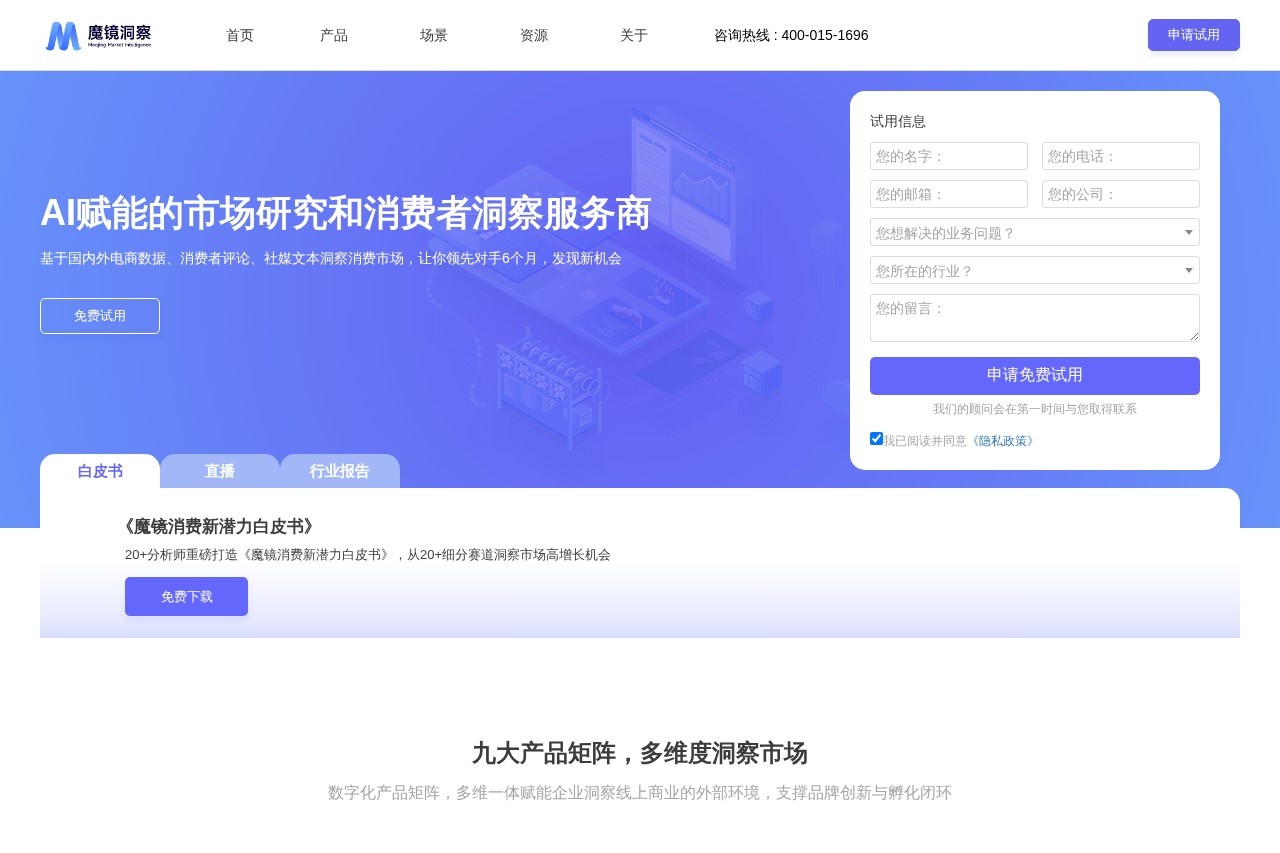This screenshot has width=1280, height=853.
Task: Click the 申请试用 button in header
Action: click(1193, 35)
